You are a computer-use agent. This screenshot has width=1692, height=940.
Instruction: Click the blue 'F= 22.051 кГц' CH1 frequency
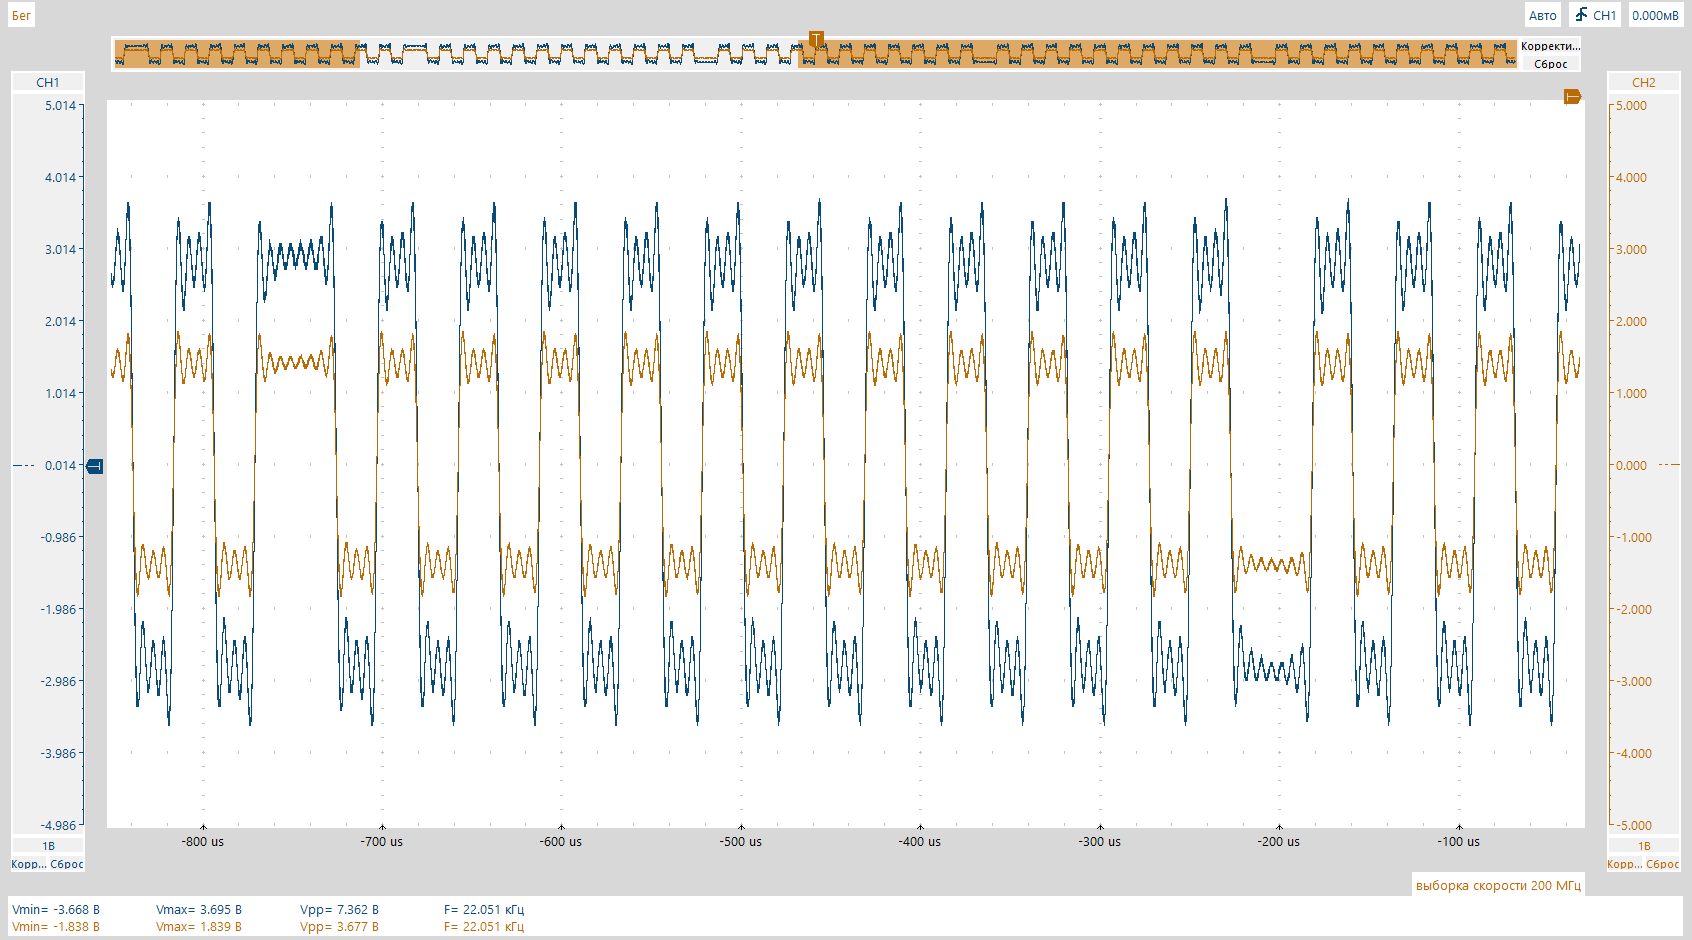click(484, 909)
